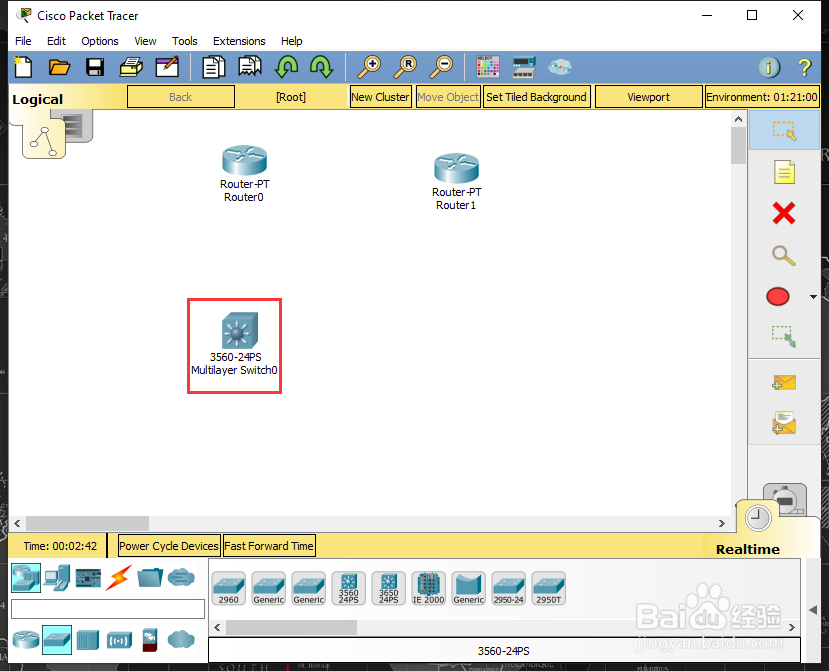Choose Connections lightning bolt category
The height and width of the screenshot is (671, 829).
coord(119,577)
